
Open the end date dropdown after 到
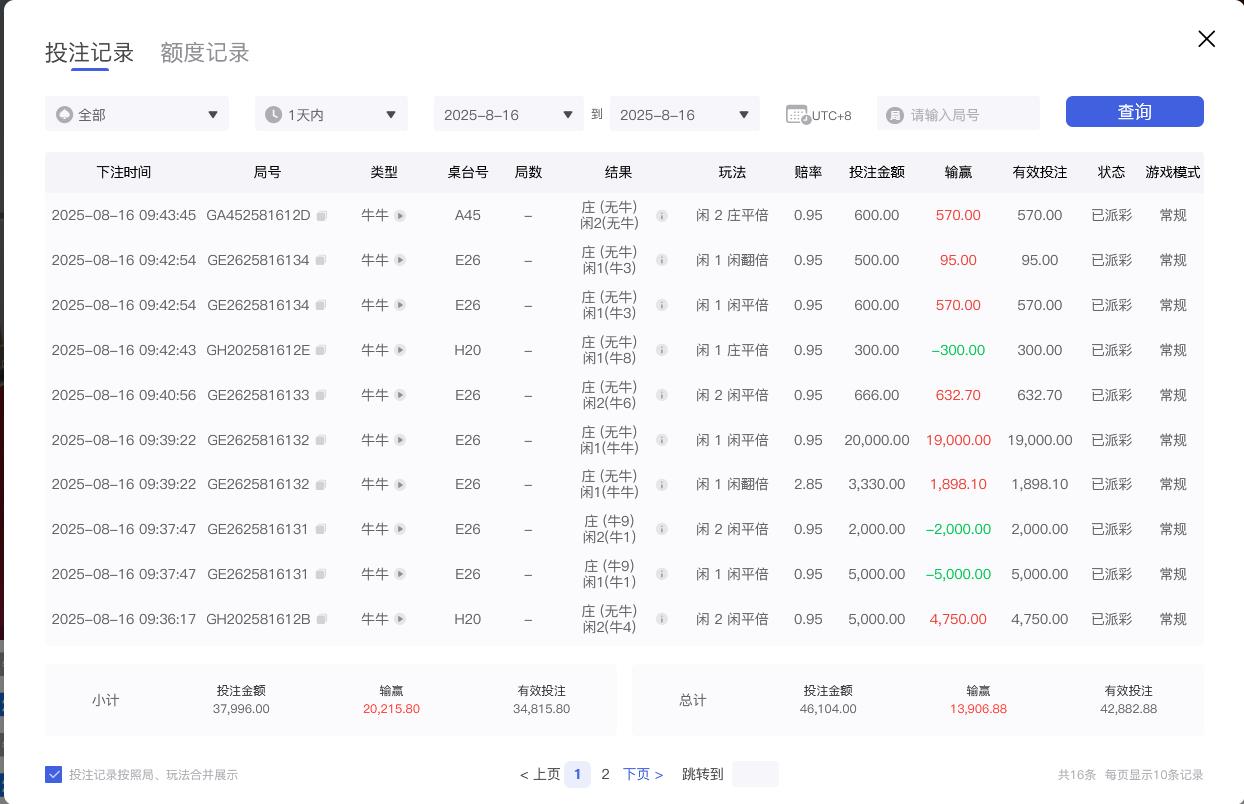pyautogui.click(x=684, y=115)
